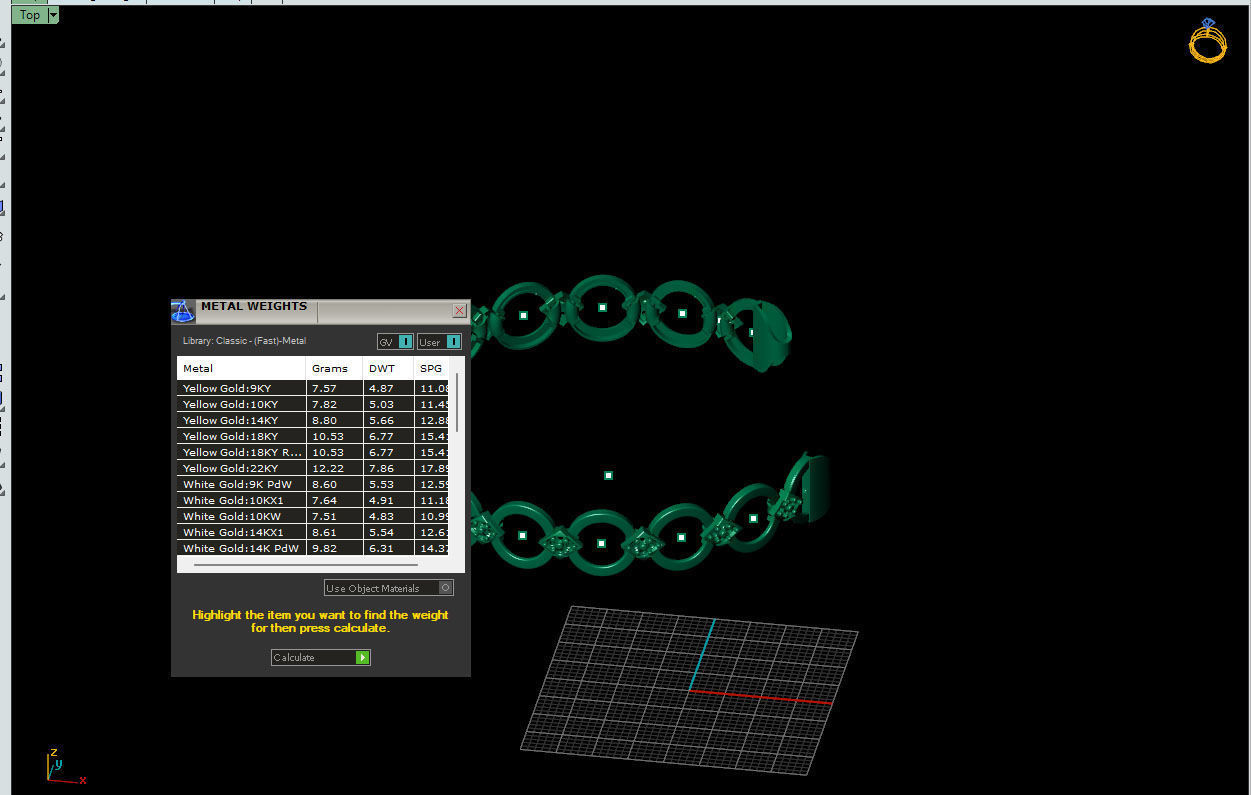This screenshot has width=1251, height=795.
Task: Select the White Gold:10KX1 row
Action: (314, 500)
